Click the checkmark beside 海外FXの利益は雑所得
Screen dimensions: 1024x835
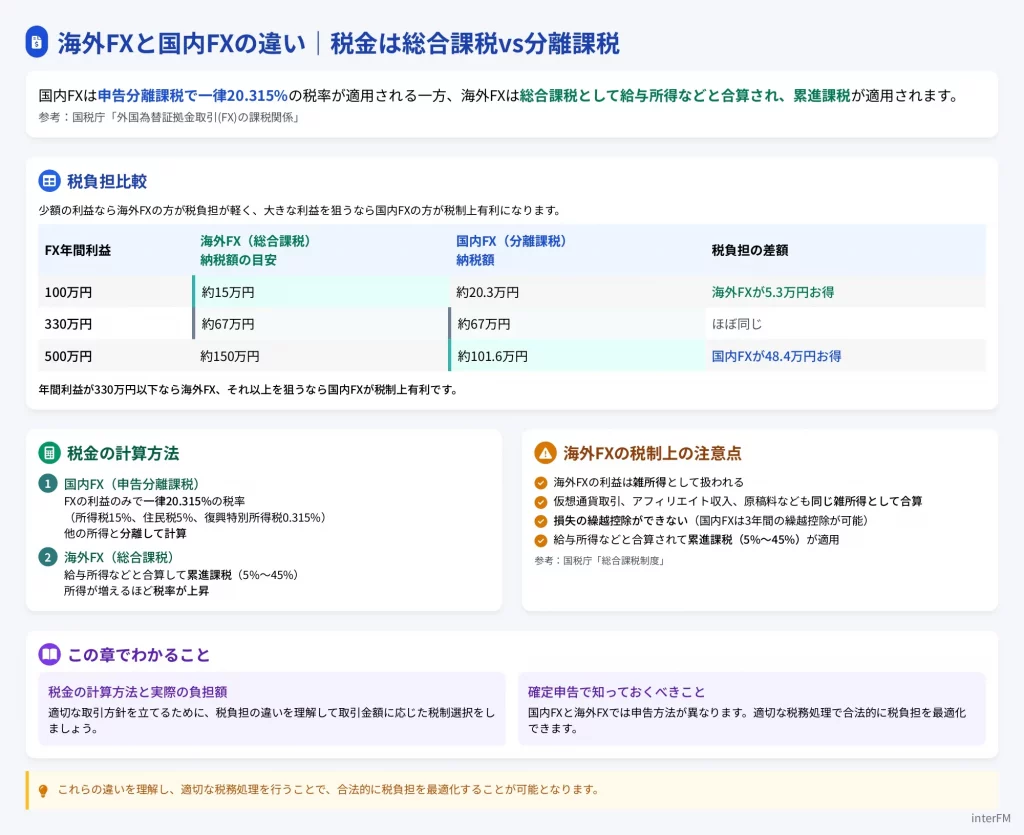[541, 482]
